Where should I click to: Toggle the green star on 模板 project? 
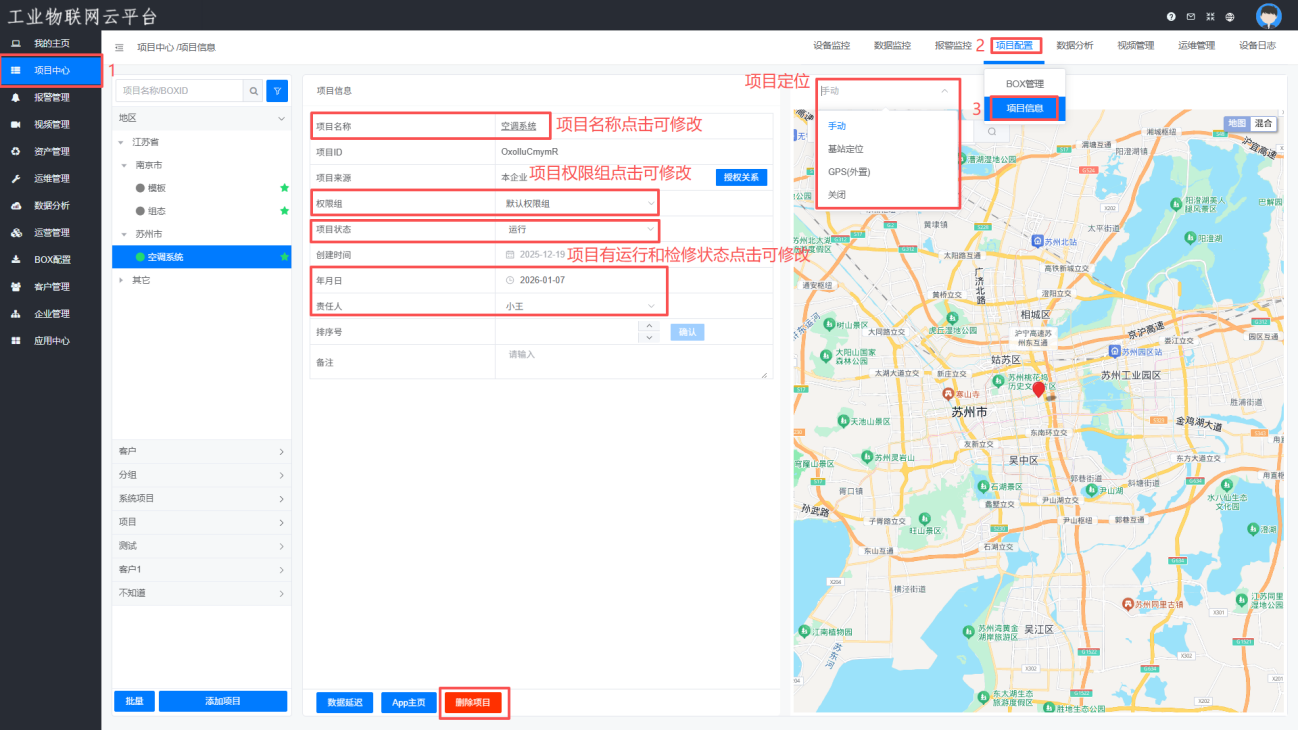[x=284, y=188]
